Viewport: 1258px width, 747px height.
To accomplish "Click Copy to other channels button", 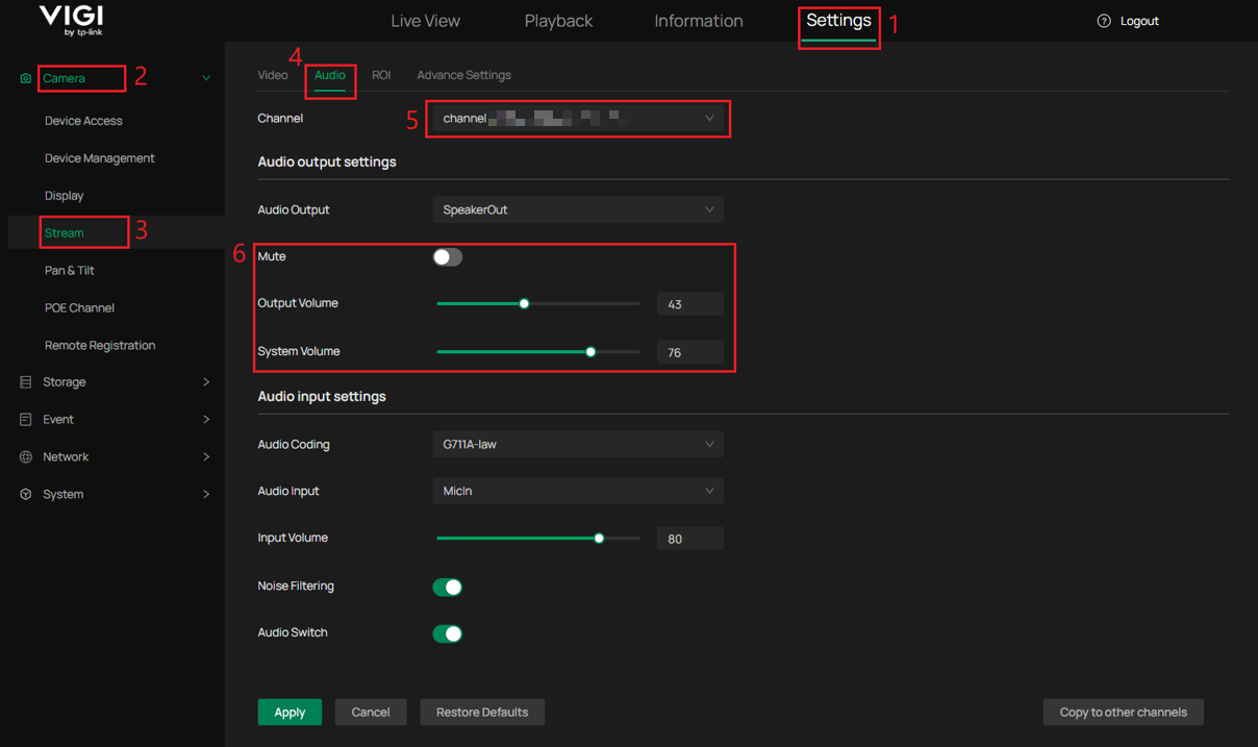I will click(1123, 712).
